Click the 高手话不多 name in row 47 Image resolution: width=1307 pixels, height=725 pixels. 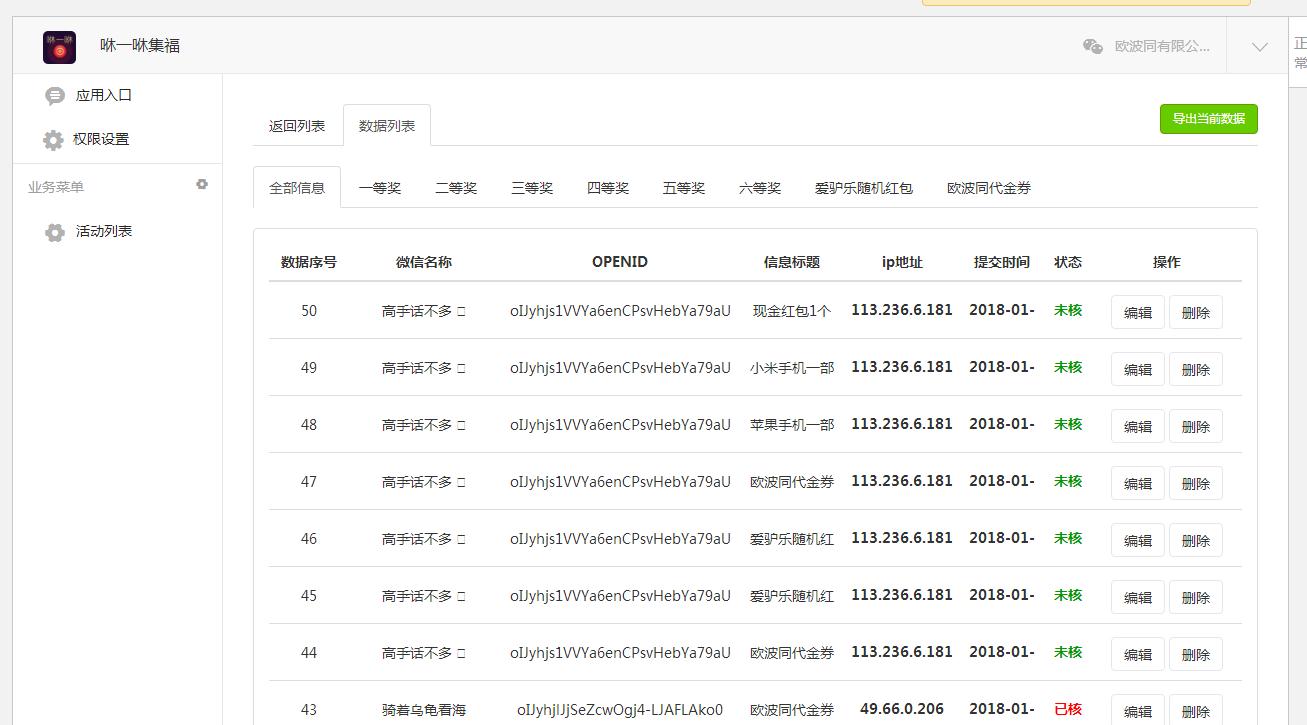pyautogui.click(x=424, y=482)
